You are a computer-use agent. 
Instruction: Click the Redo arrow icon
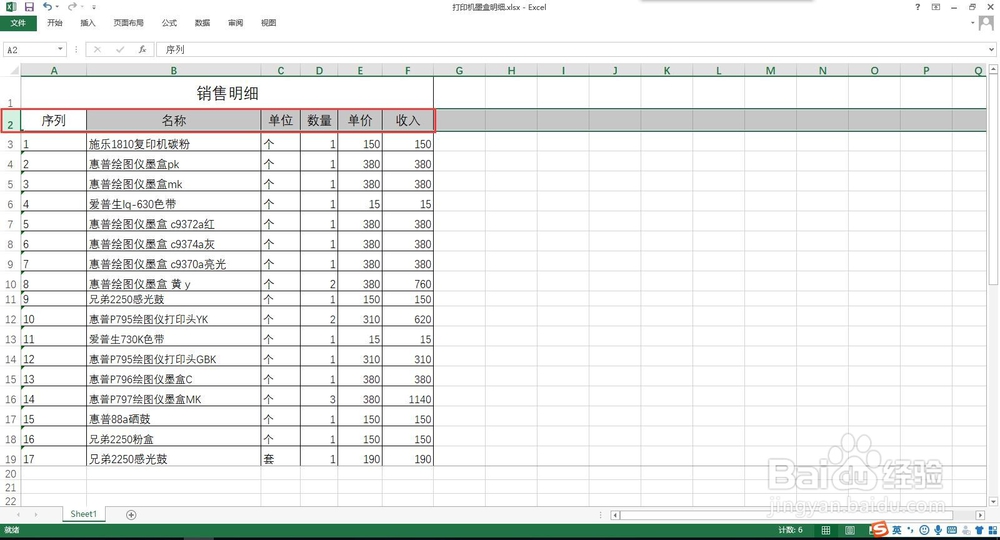click(x=72, y=7)
